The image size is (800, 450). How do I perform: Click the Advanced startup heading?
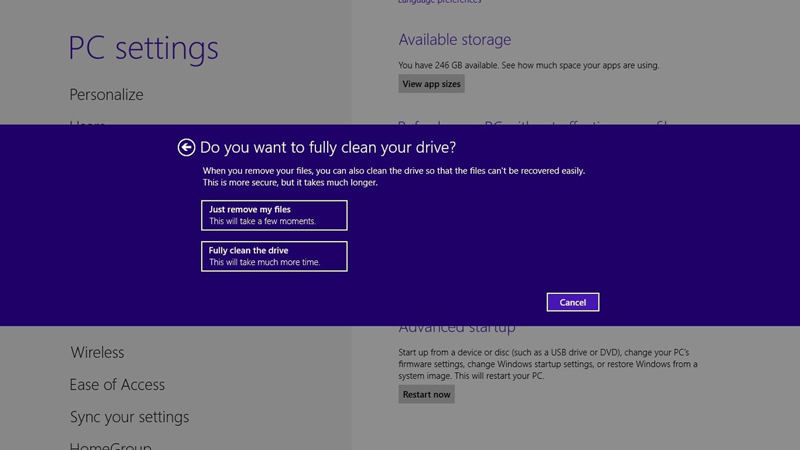point(457,329)
